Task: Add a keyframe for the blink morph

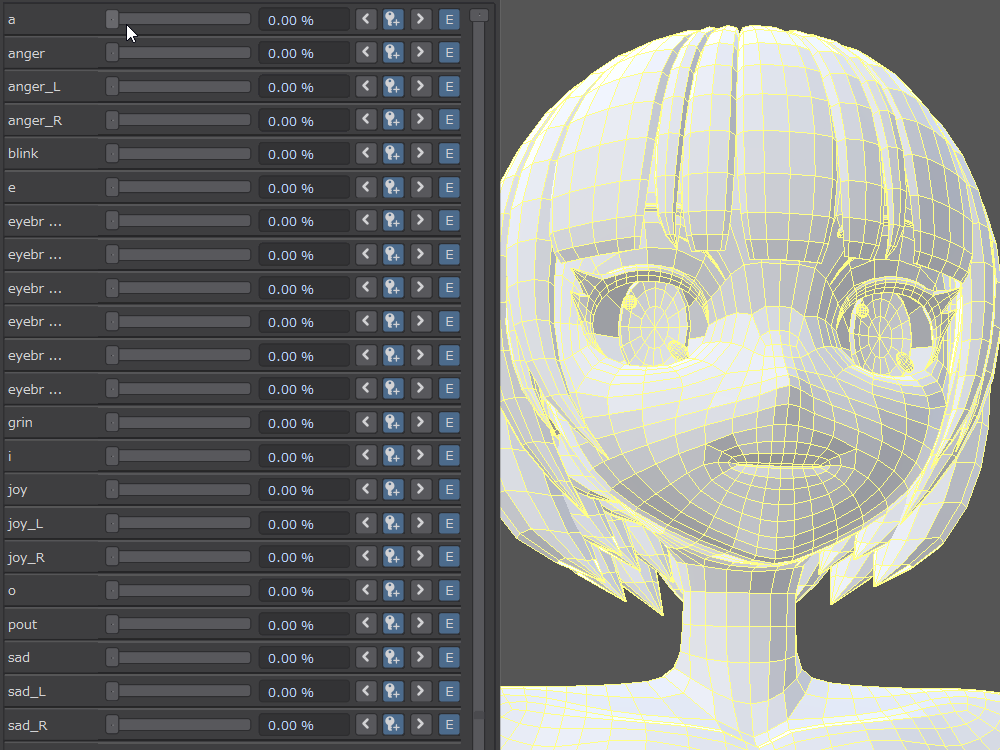Action: (393, 154)
